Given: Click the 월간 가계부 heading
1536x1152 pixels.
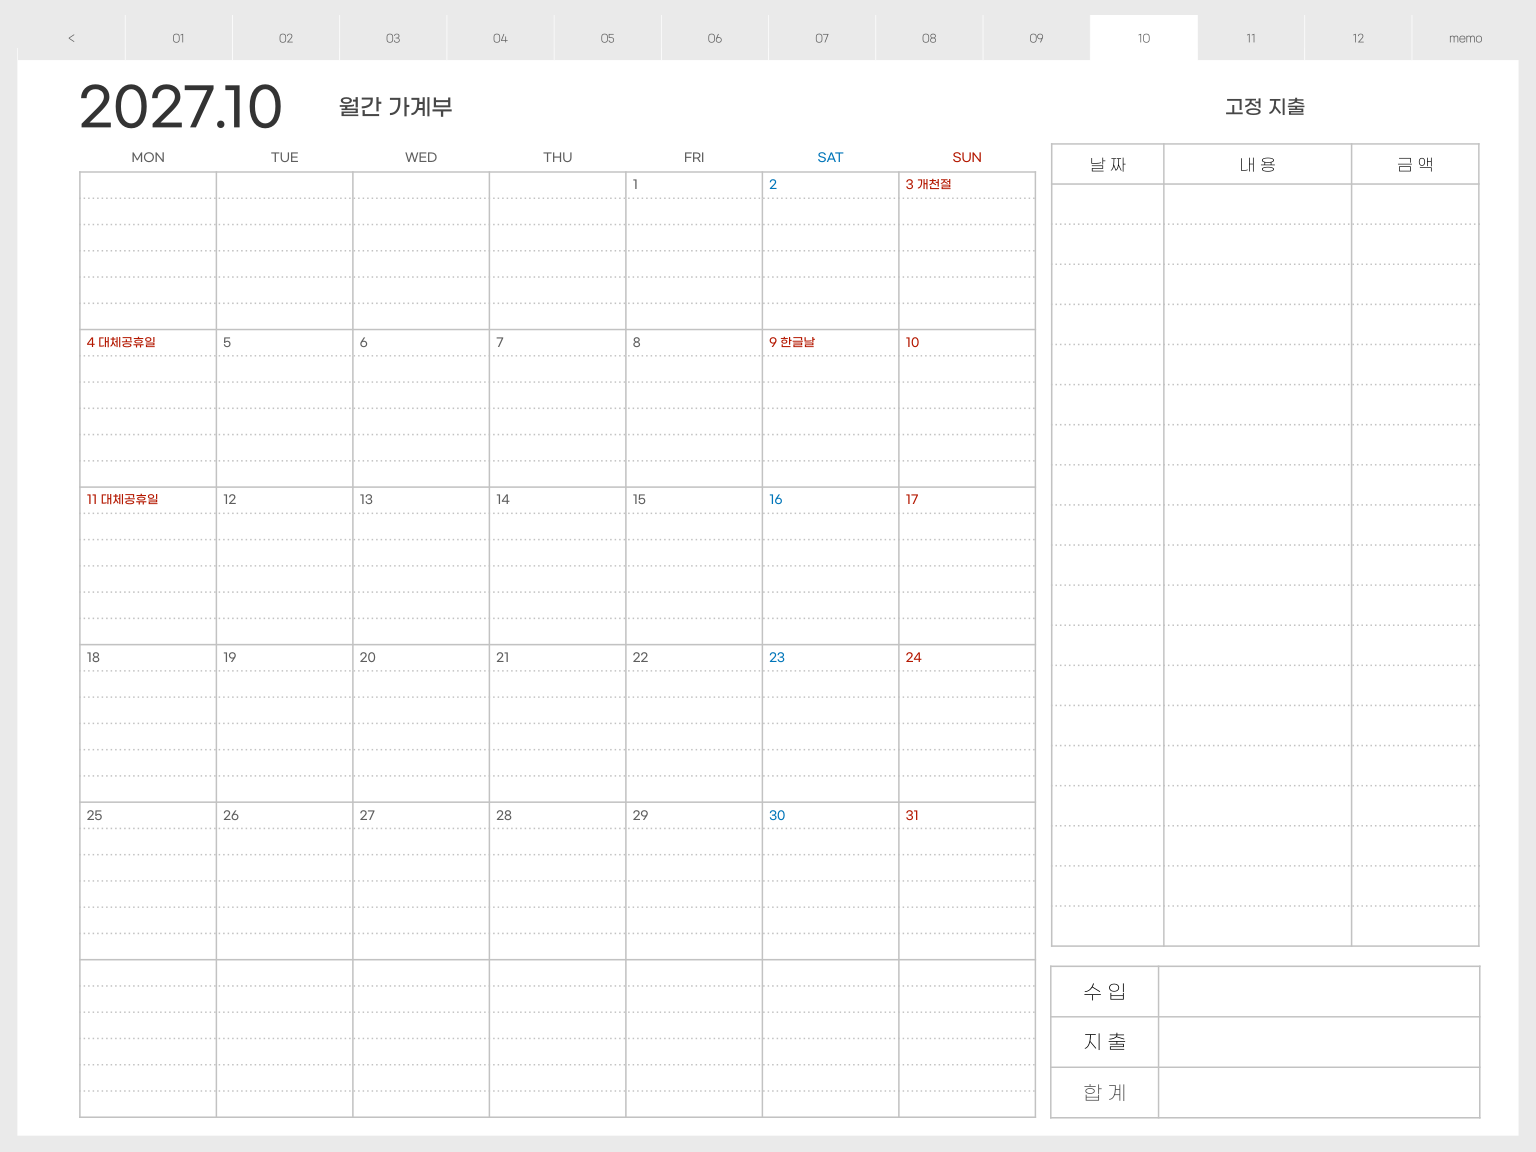Looking at the screenshot, I should [396, 107].
